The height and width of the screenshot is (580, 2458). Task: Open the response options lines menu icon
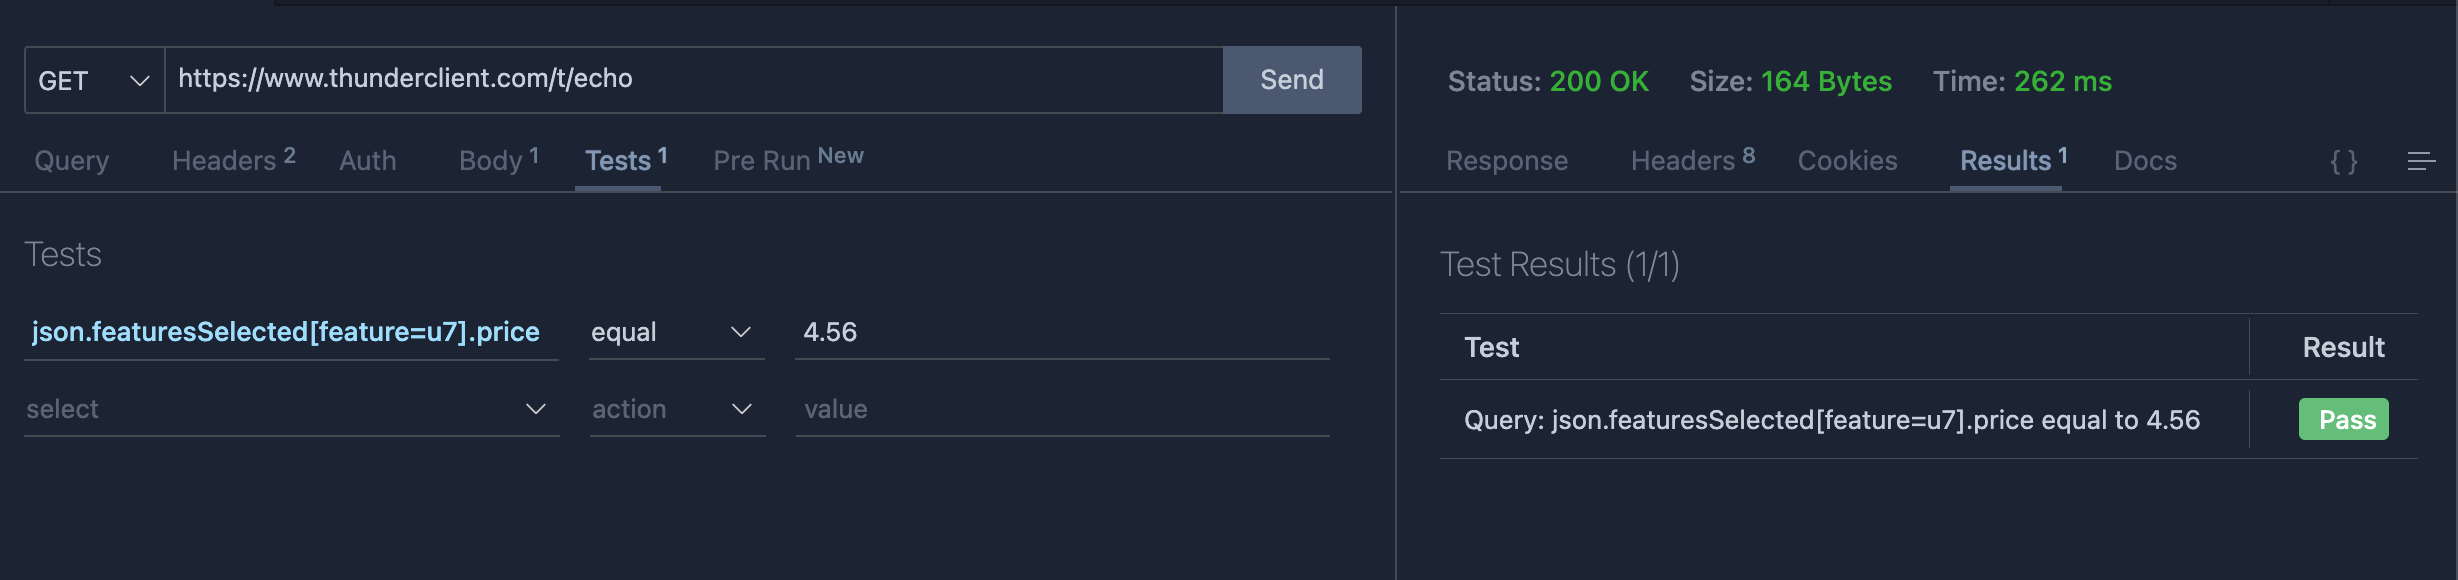2421,161
